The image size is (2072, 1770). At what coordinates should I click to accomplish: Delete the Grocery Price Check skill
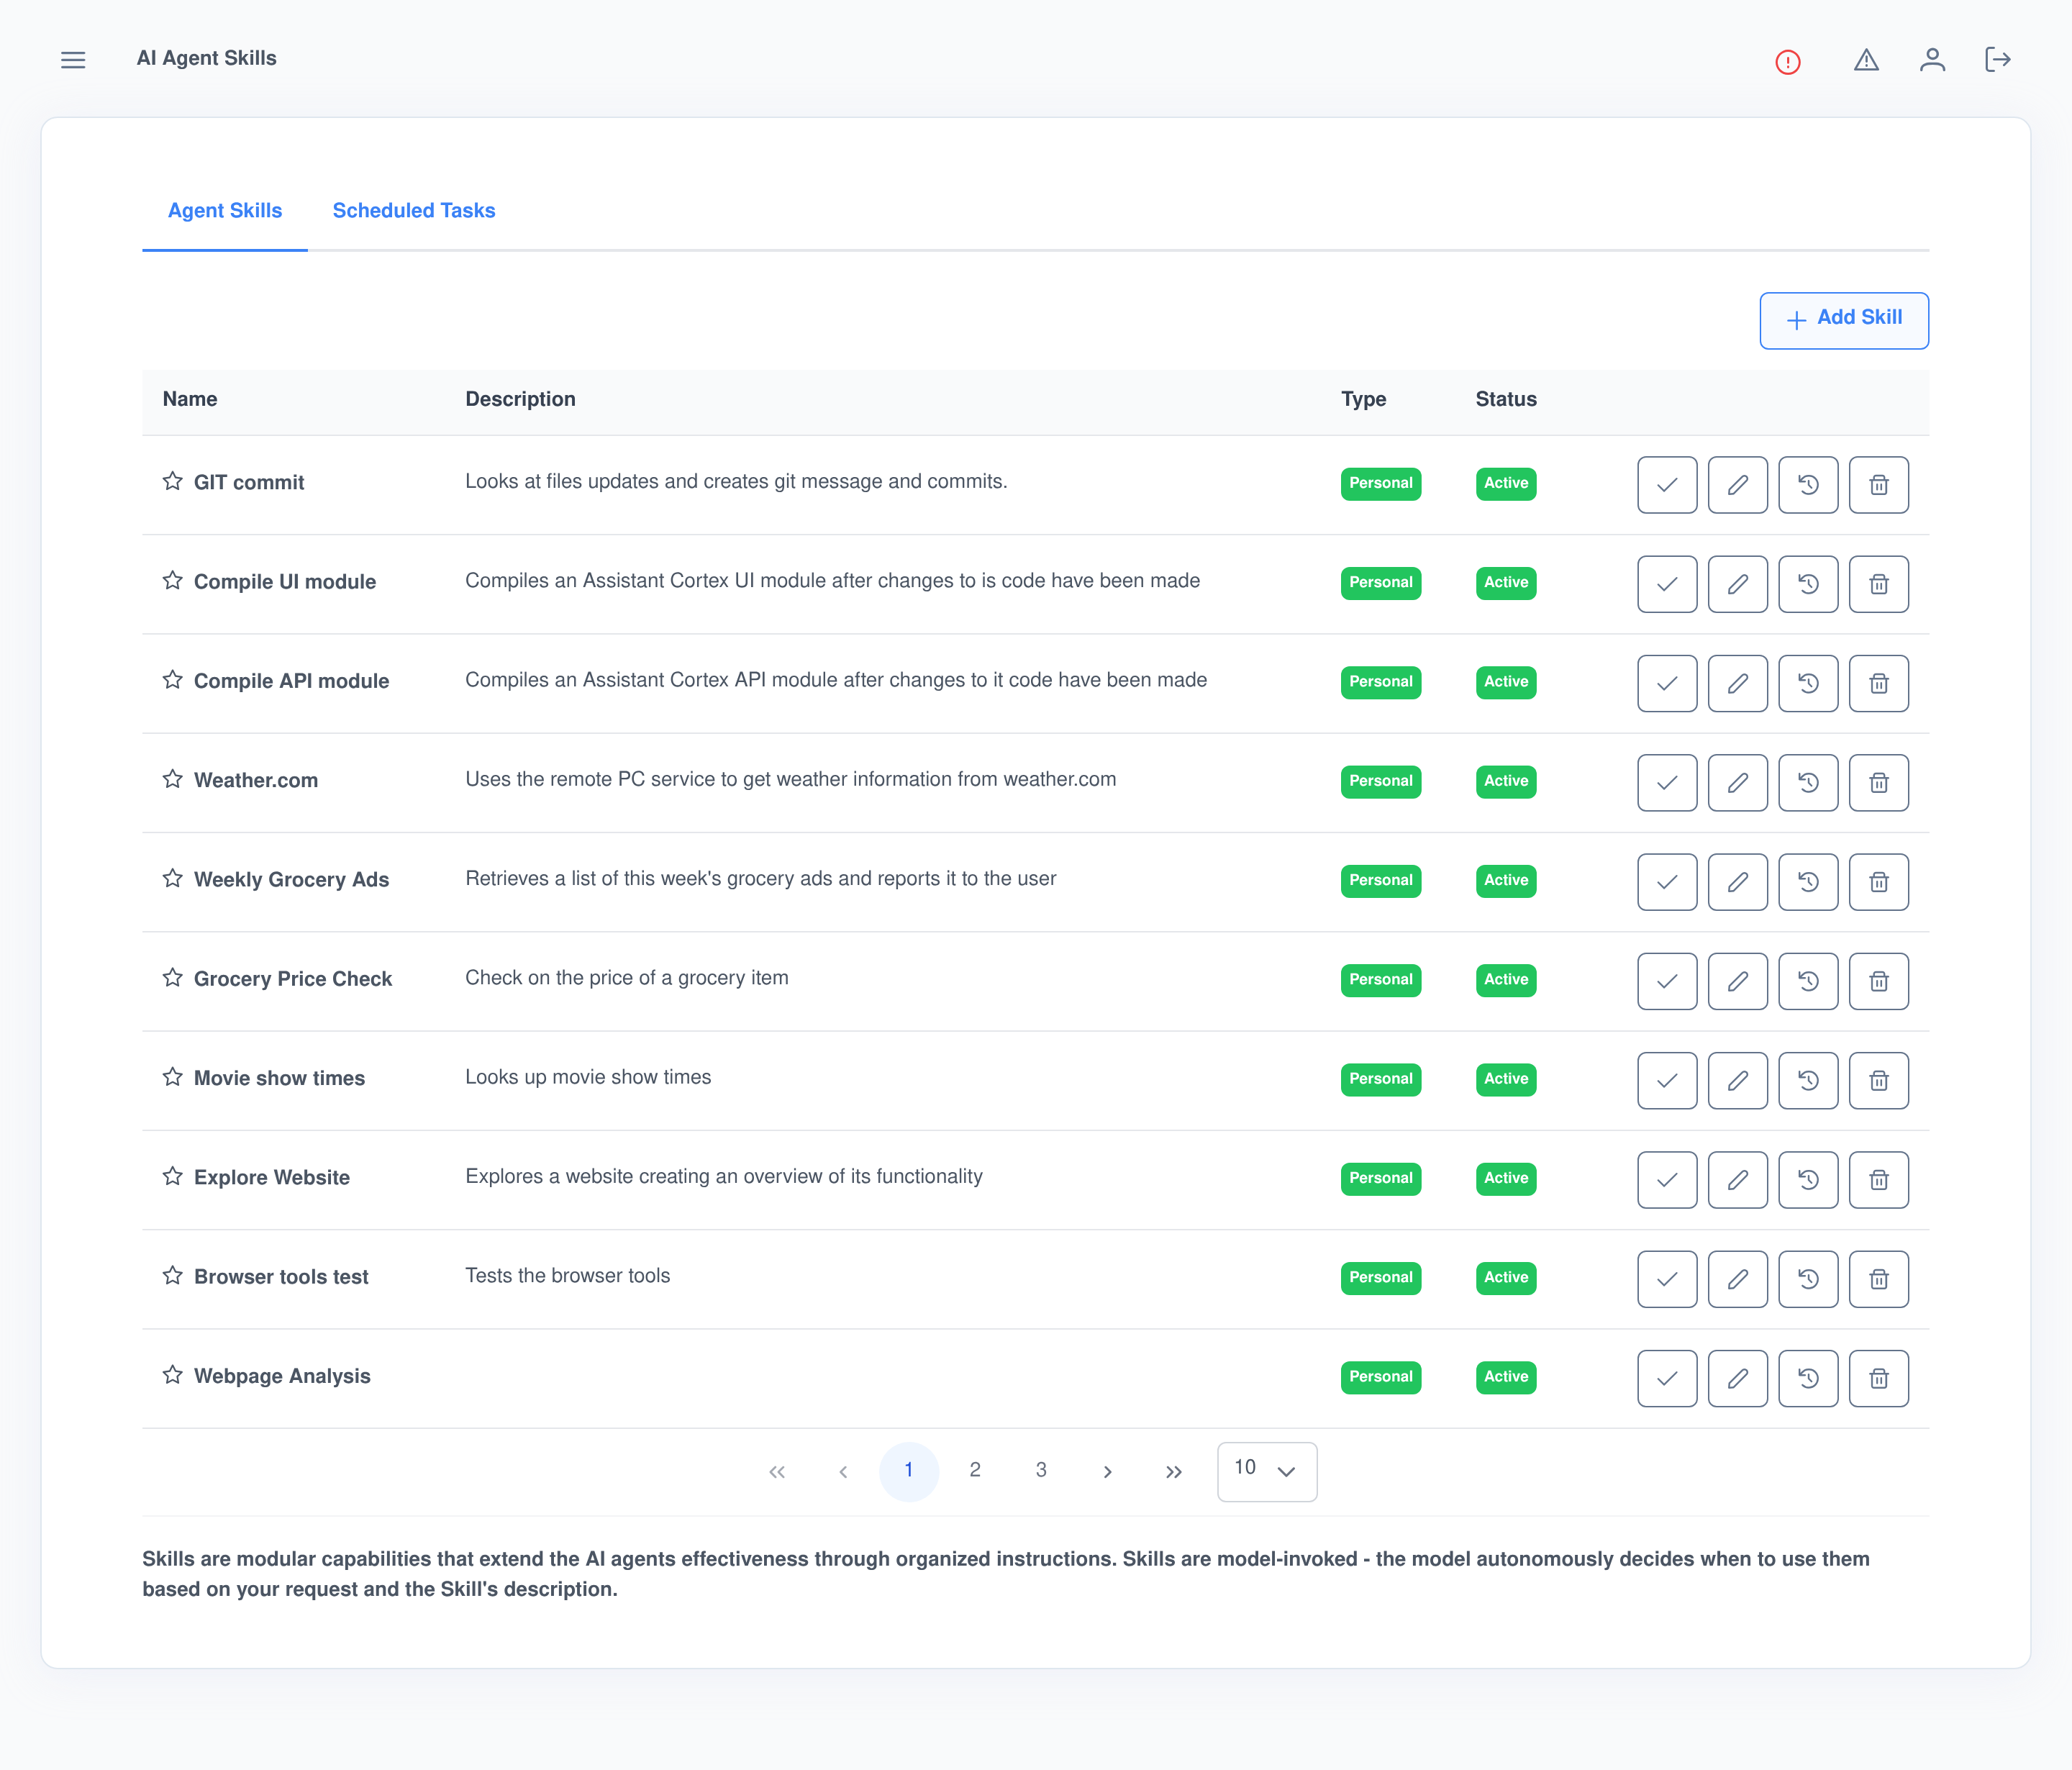click(1879, 981)
